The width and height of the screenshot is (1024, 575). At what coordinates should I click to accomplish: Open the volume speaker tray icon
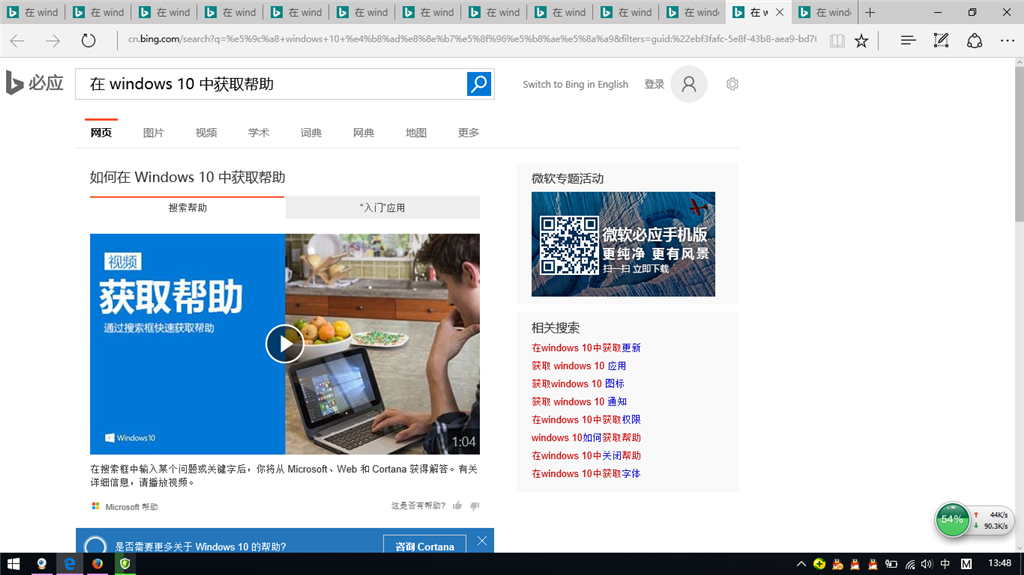[x=927, y=564]
